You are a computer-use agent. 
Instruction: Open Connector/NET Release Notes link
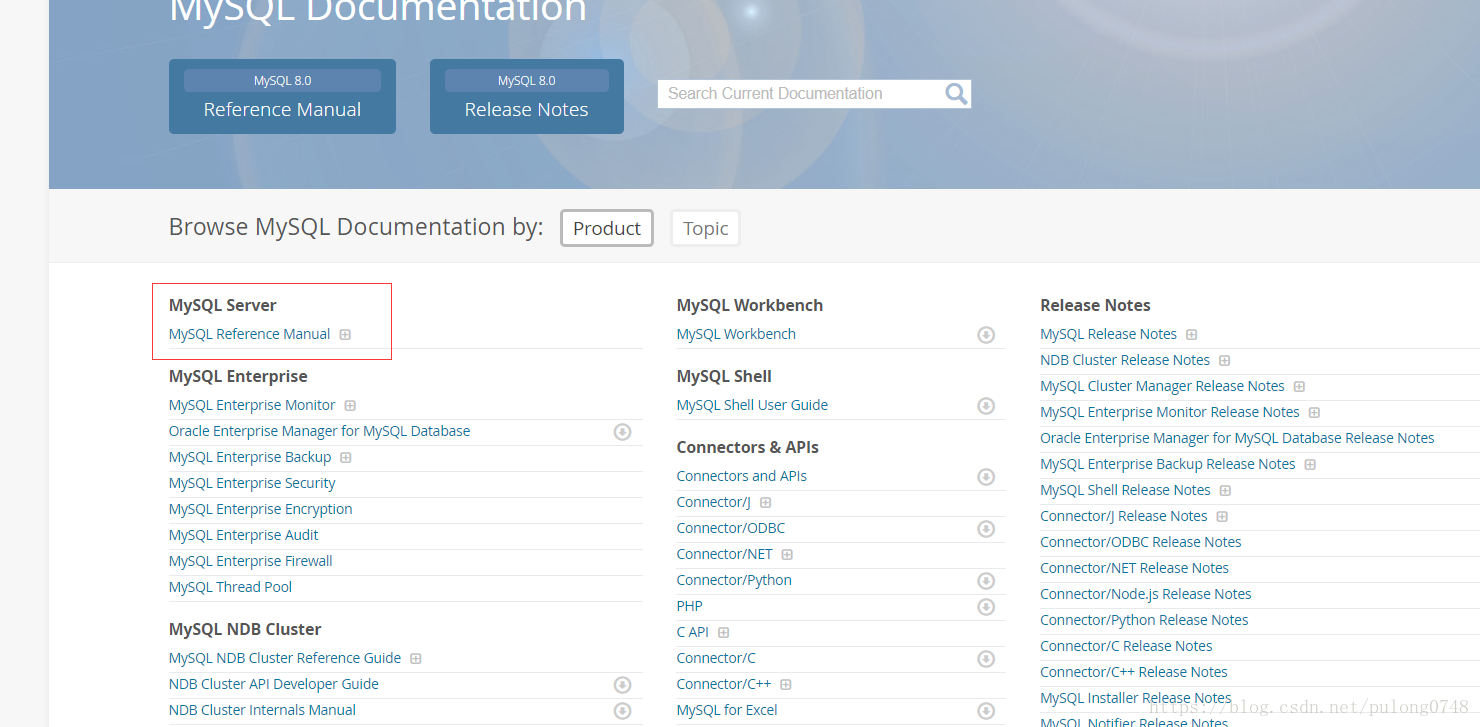tap(1135, 568)
